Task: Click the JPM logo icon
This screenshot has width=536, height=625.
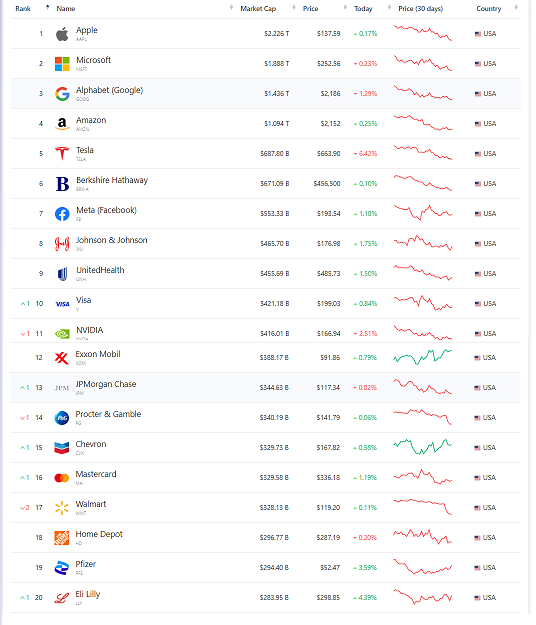Action: [x=61, y=388]
